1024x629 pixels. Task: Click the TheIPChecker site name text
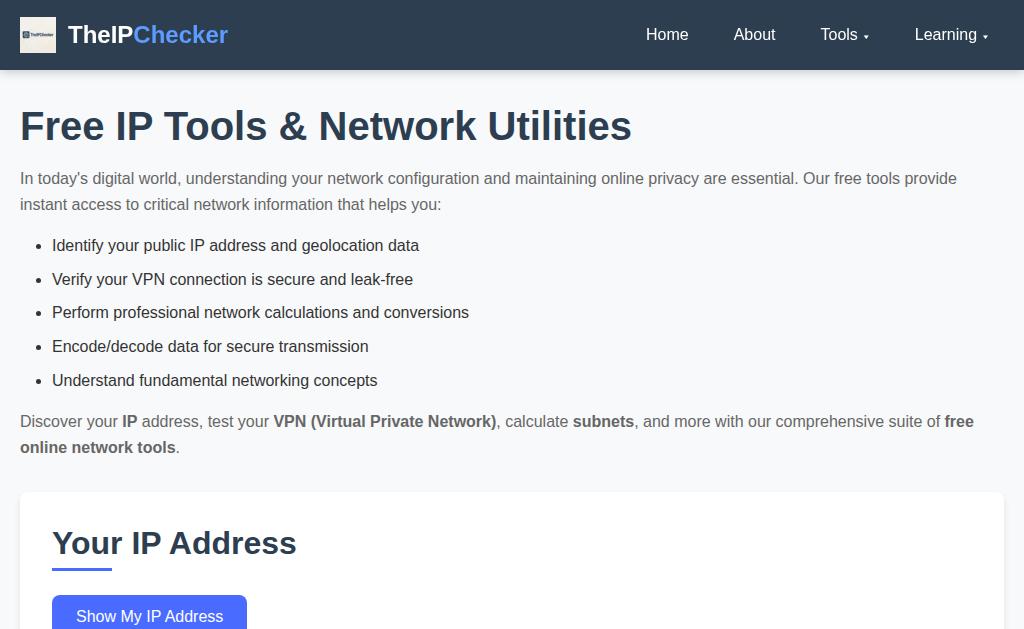148,35
